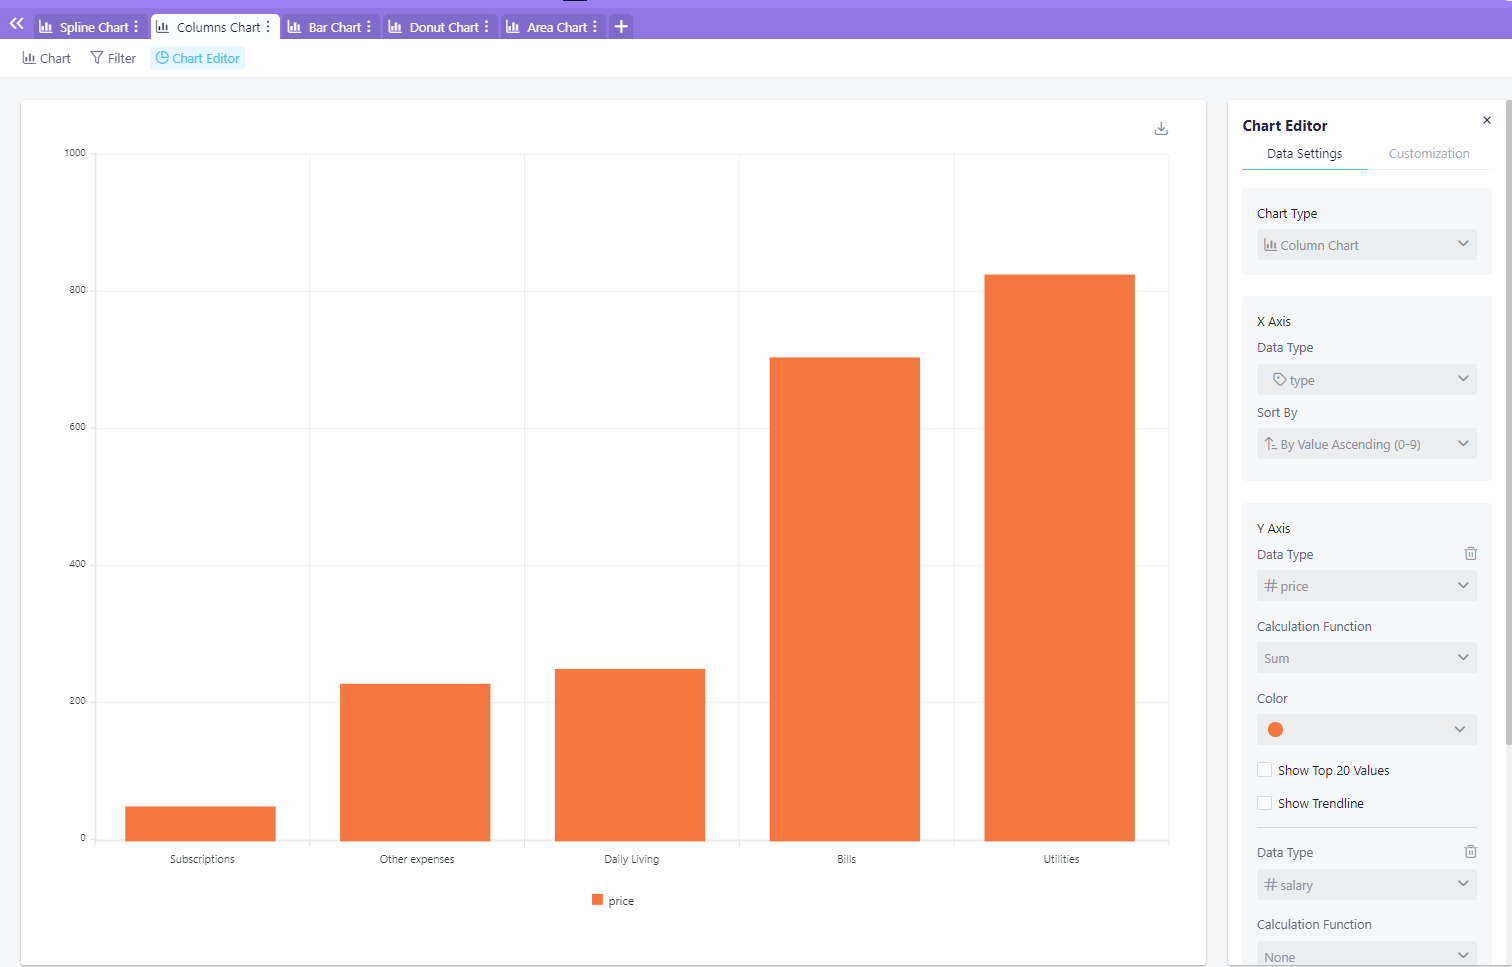Image resolution: width=1512 pixels, height=967 pixels.
Task: Click the price legend item
Action: [612, 900]
